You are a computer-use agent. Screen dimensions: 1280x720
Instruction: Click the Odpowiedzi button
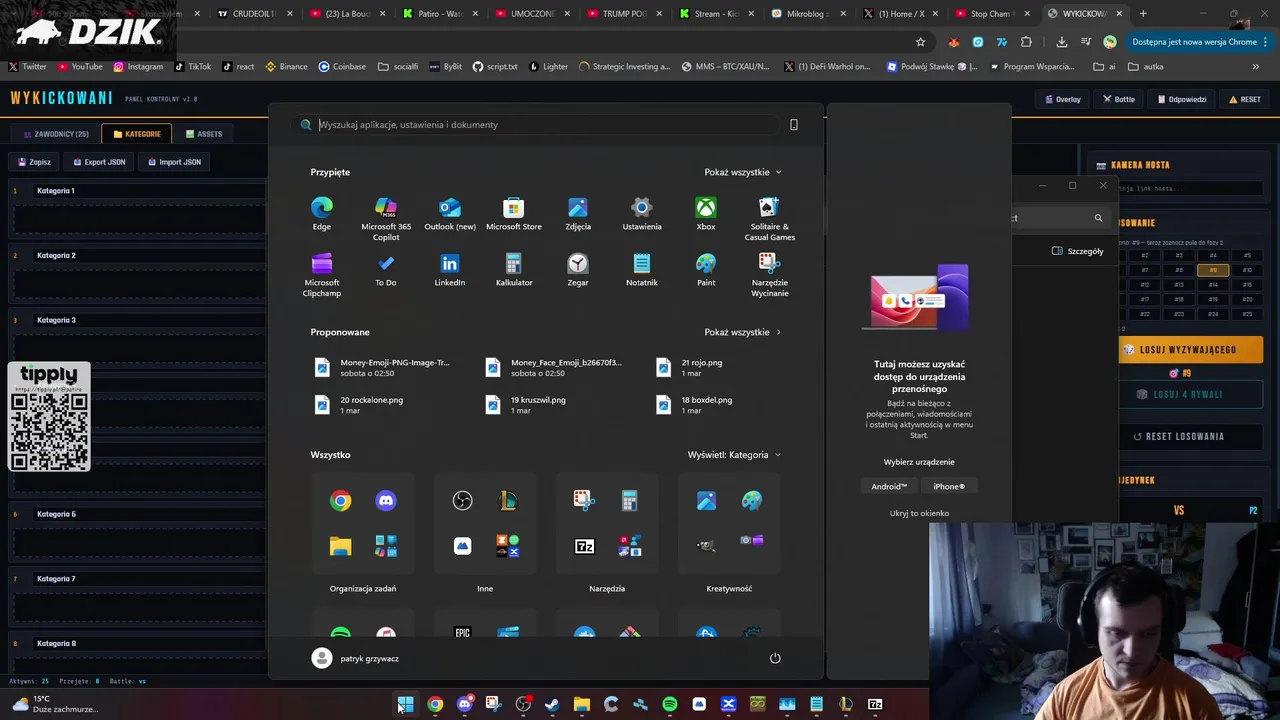[x=1181, y=100]
